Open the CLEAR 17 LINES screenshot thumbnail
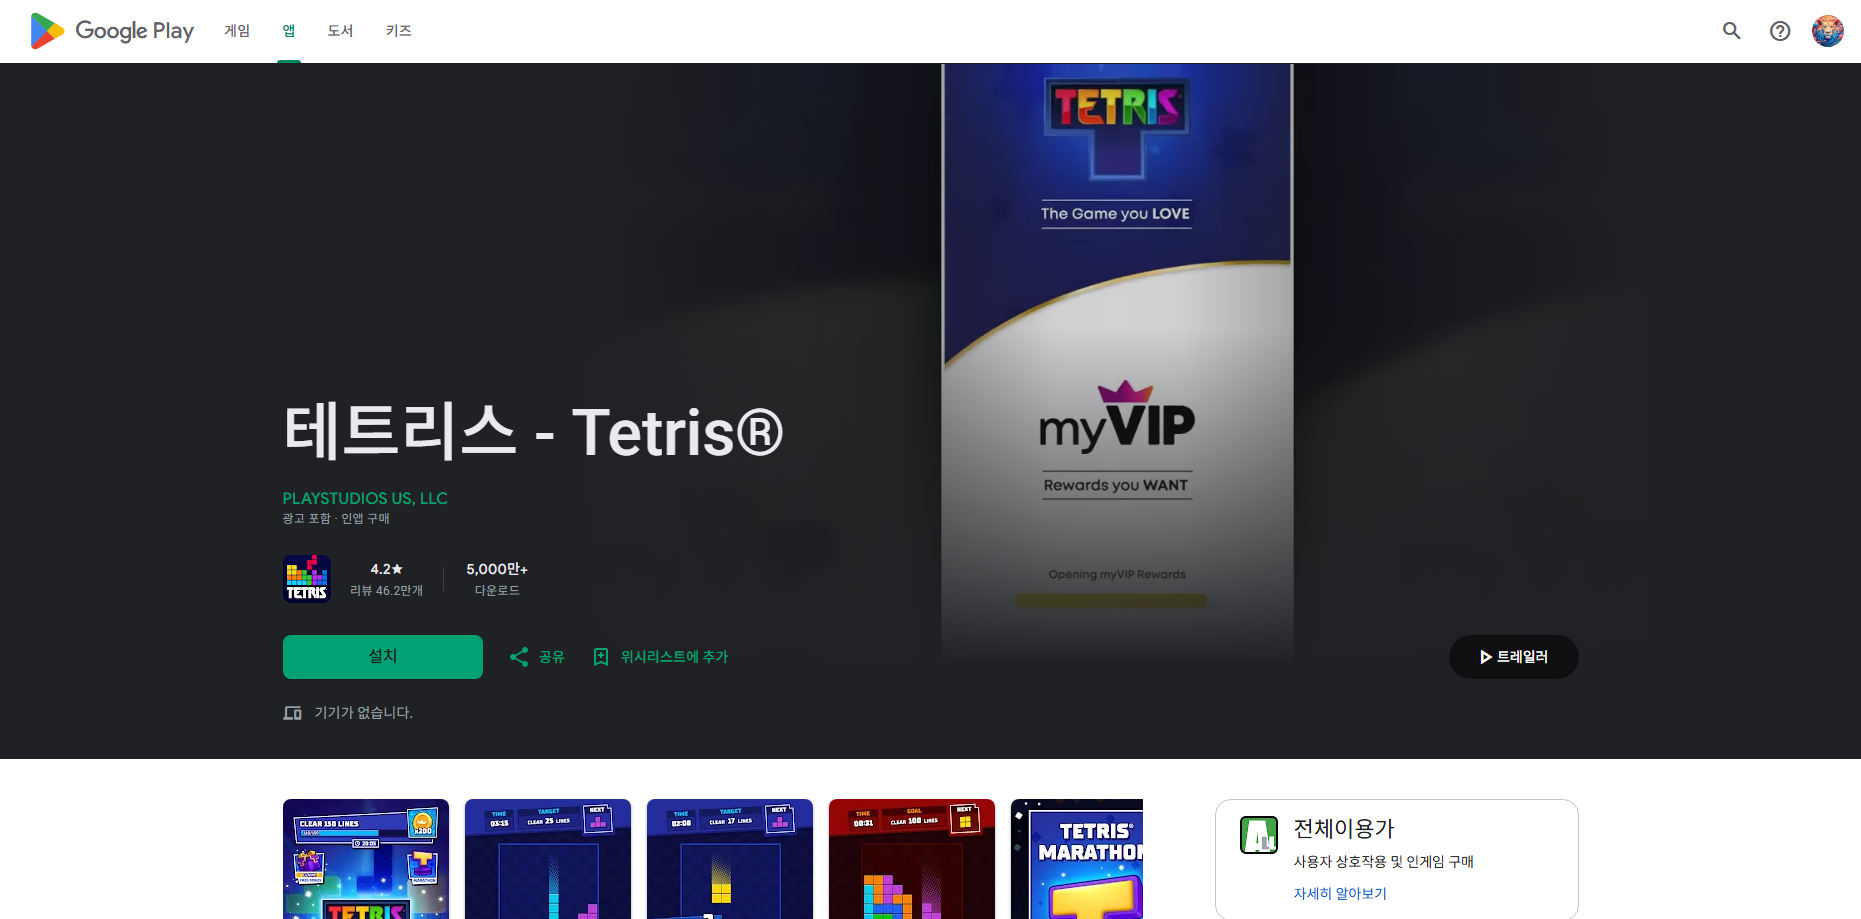 click(730, 859)
